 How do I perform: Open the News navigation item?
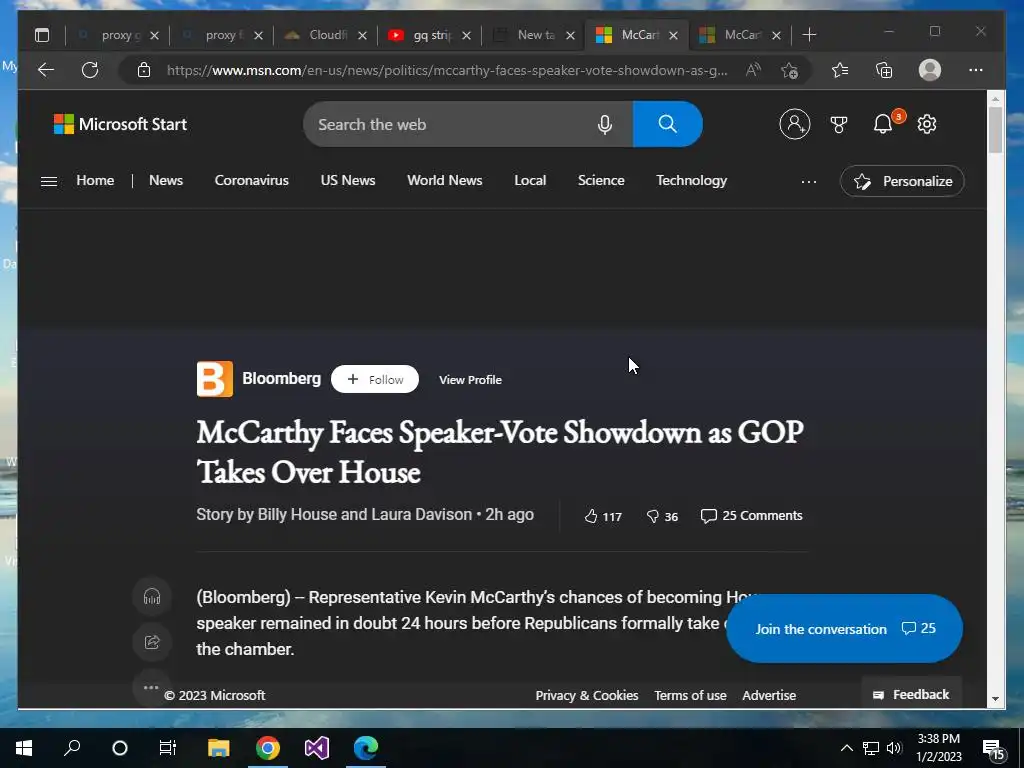[166, 181]
